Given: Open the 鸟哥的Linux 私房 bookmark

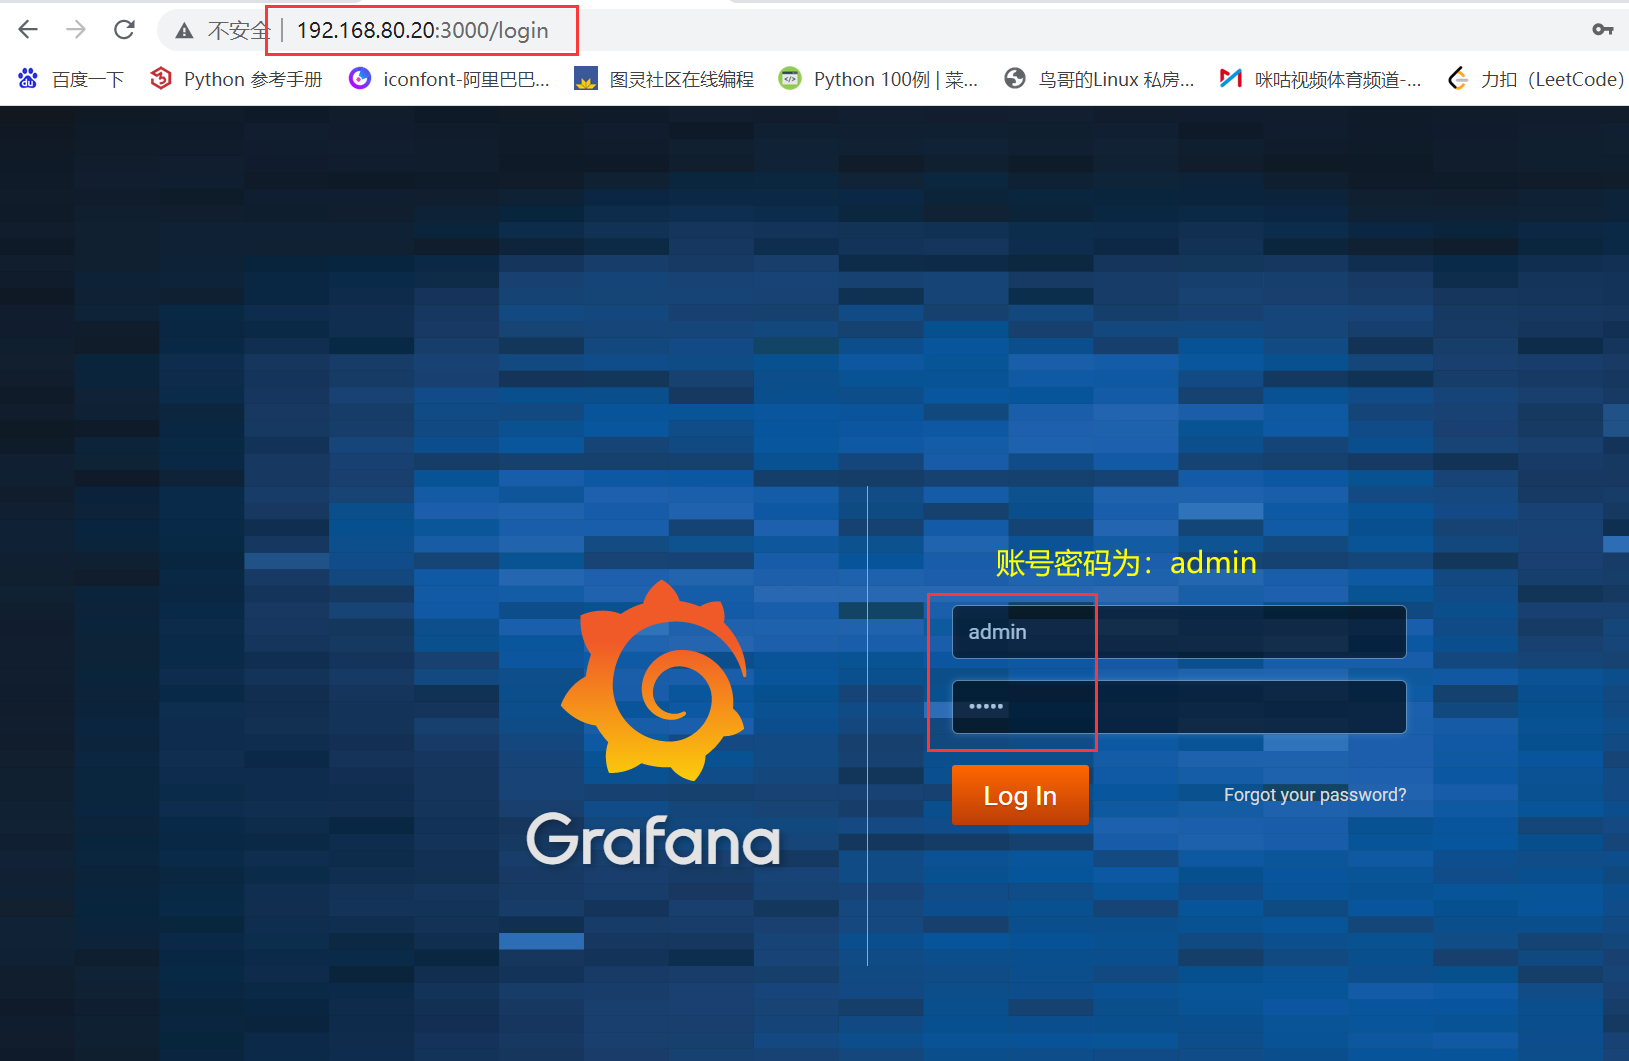Looking at the screenshot, I should coord(1099,79).
